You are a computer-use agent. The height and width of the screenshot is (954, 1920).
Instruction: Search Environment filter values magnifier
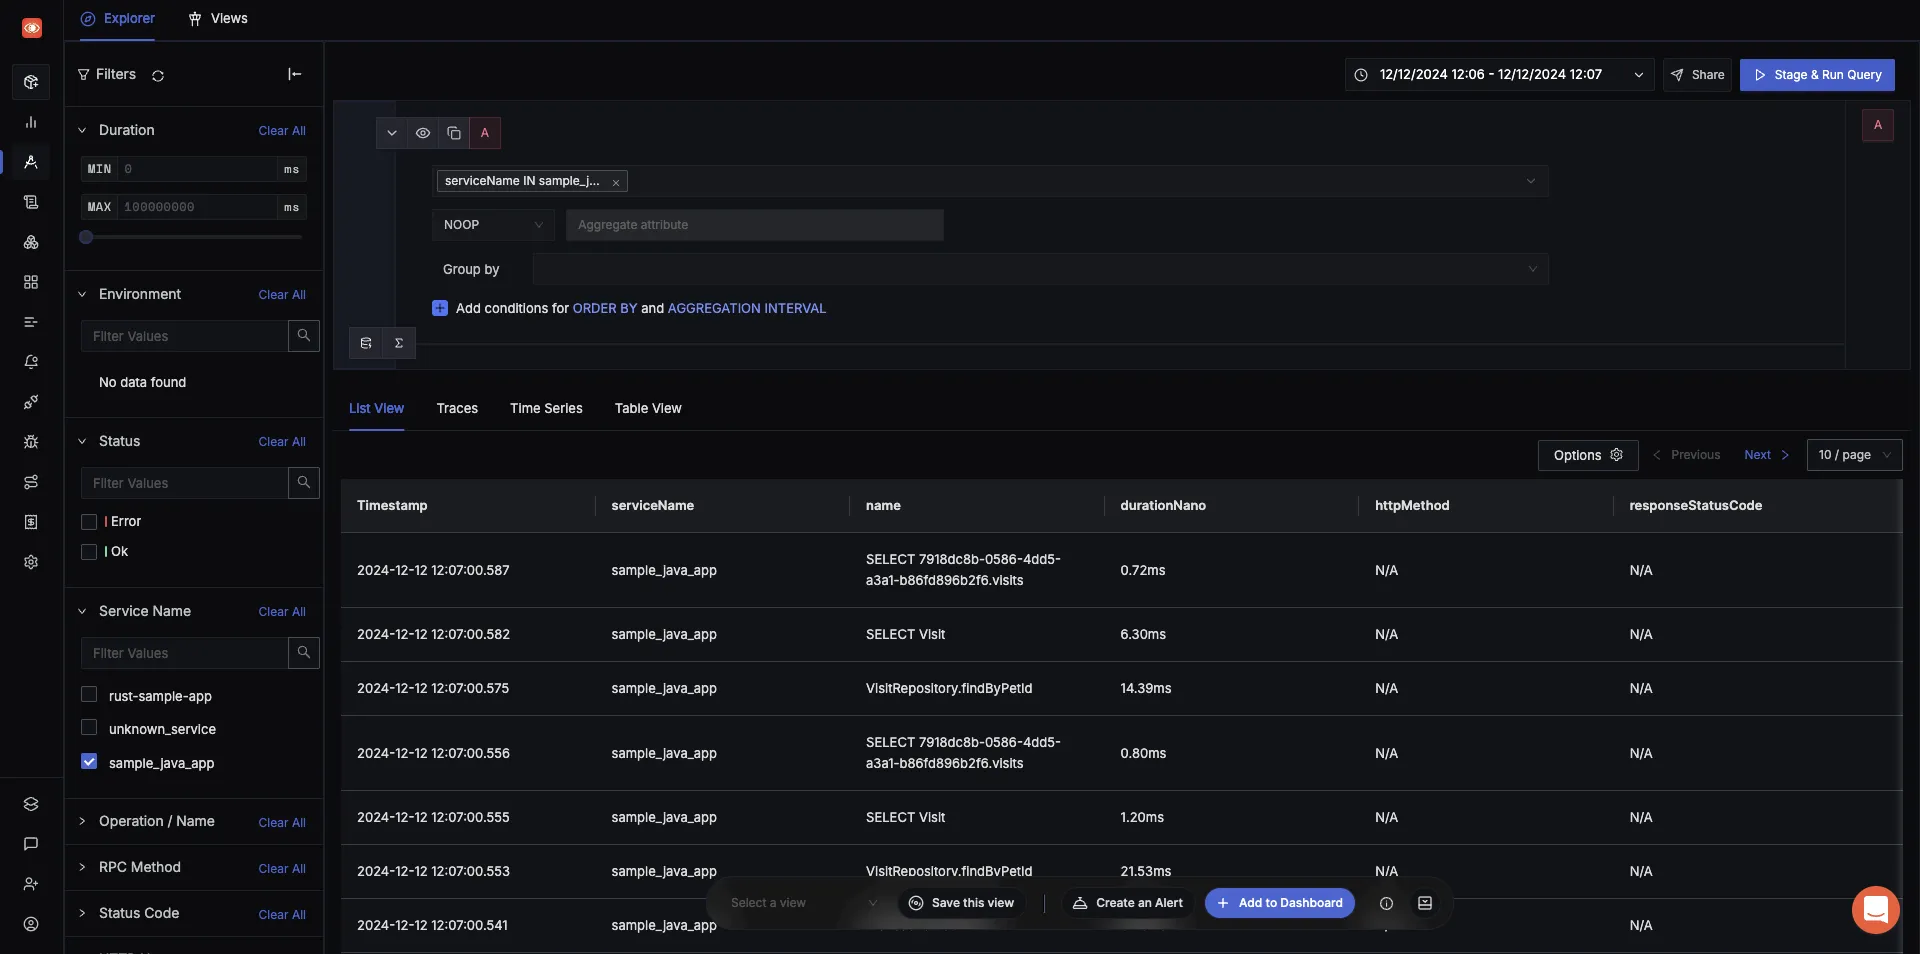coord(304,336)
